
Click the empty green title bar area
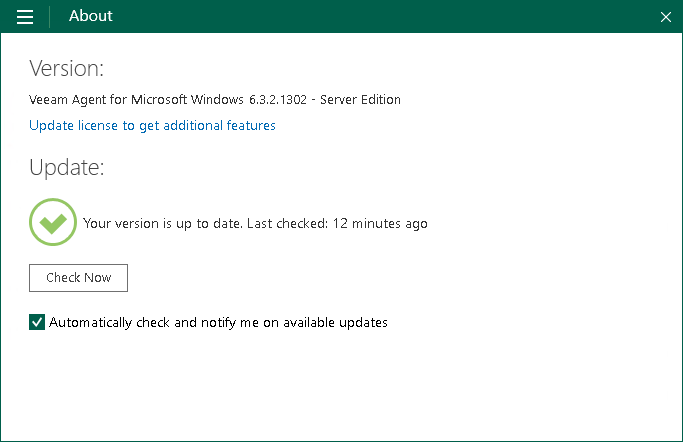380,17
